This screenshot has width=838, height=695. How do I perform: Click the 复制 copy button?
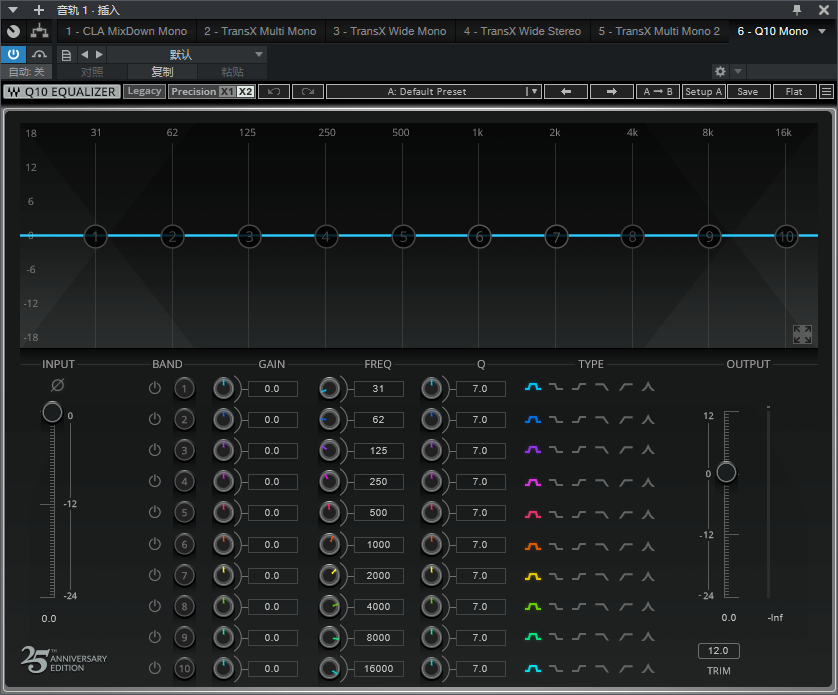(x=162, y=72)
